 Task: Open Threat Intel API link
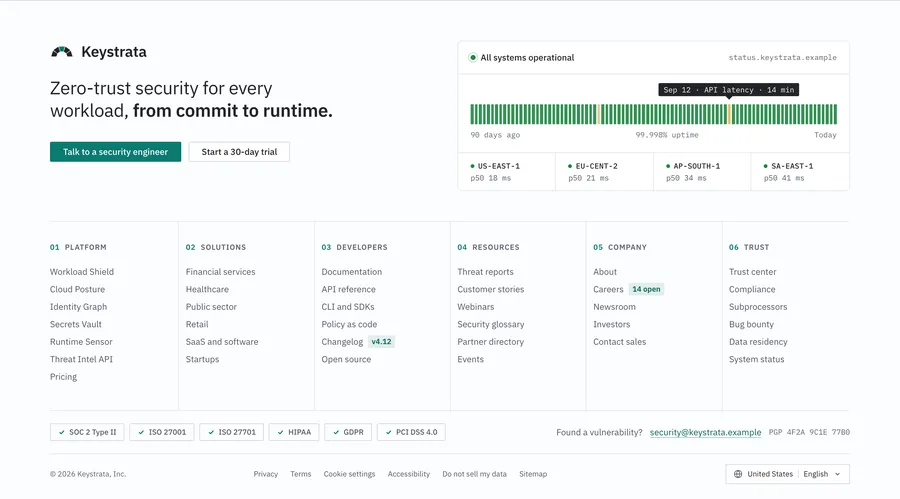point(82,359)
